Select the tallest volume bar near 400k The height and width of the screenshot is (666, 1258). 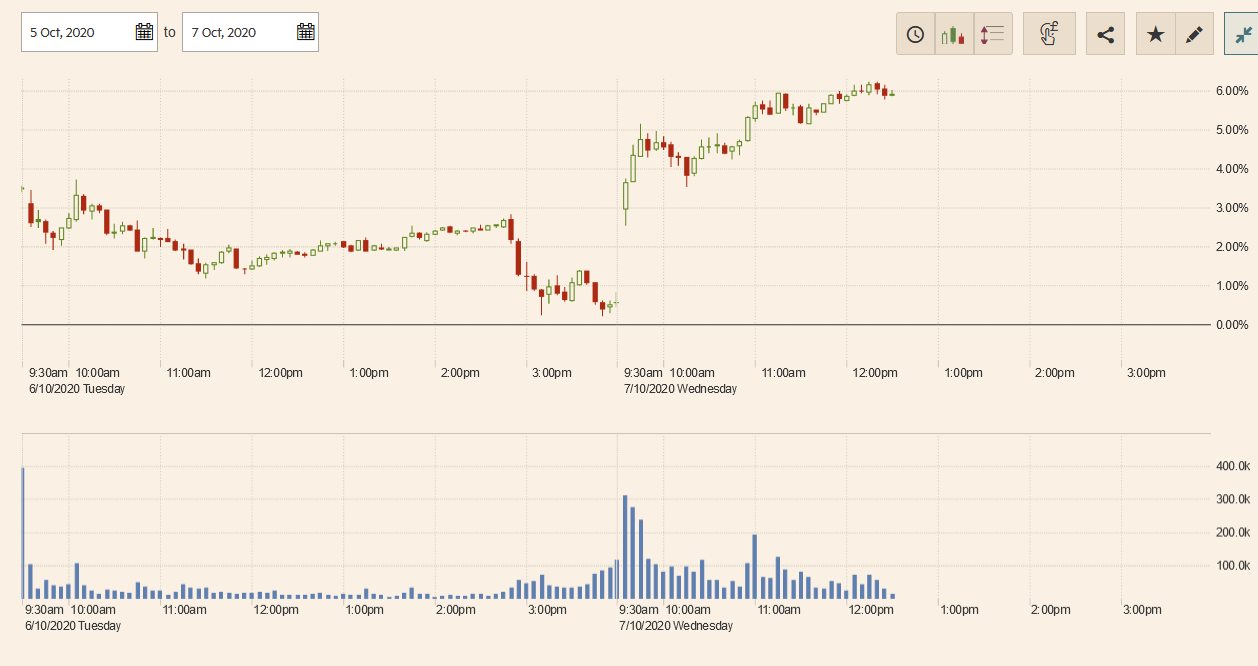coord(23,532)
